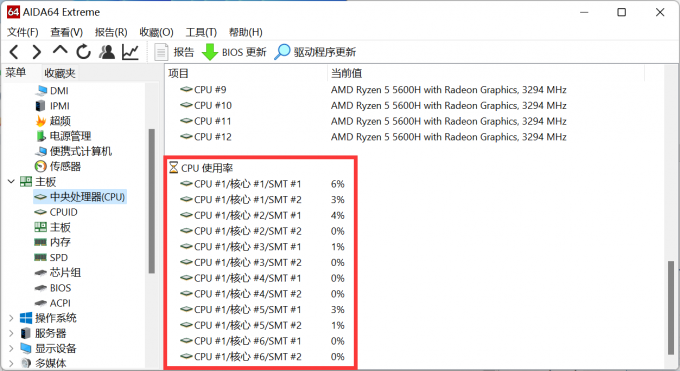Select ACPI in the tree
Image resolution: width=680 pixels, height=371 pixels.
point(53,303)
